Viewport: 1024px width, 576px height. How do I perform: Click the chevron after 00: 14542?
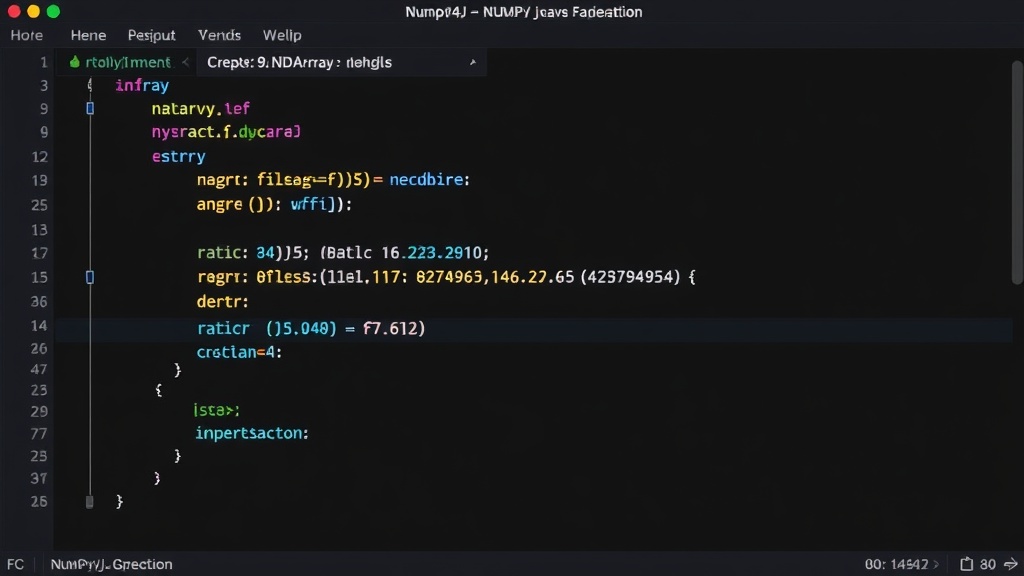pyautogui.click(x=936, y=564)
